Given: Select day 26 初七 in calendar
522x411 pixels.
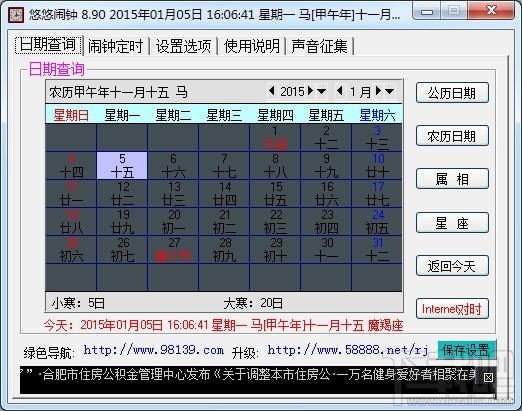Looking at the screenshot, I should pyautogui.click(x=122, y=249).
